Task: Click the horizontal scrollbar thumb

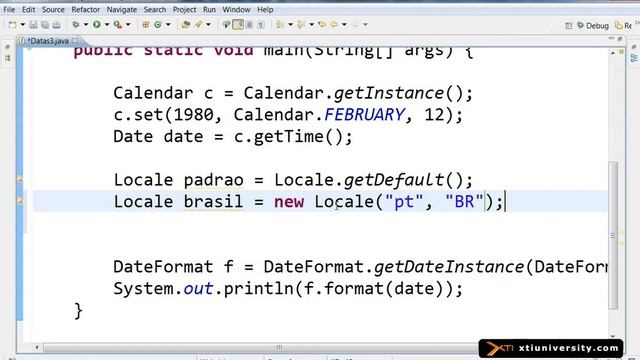Action: (279, 347)
